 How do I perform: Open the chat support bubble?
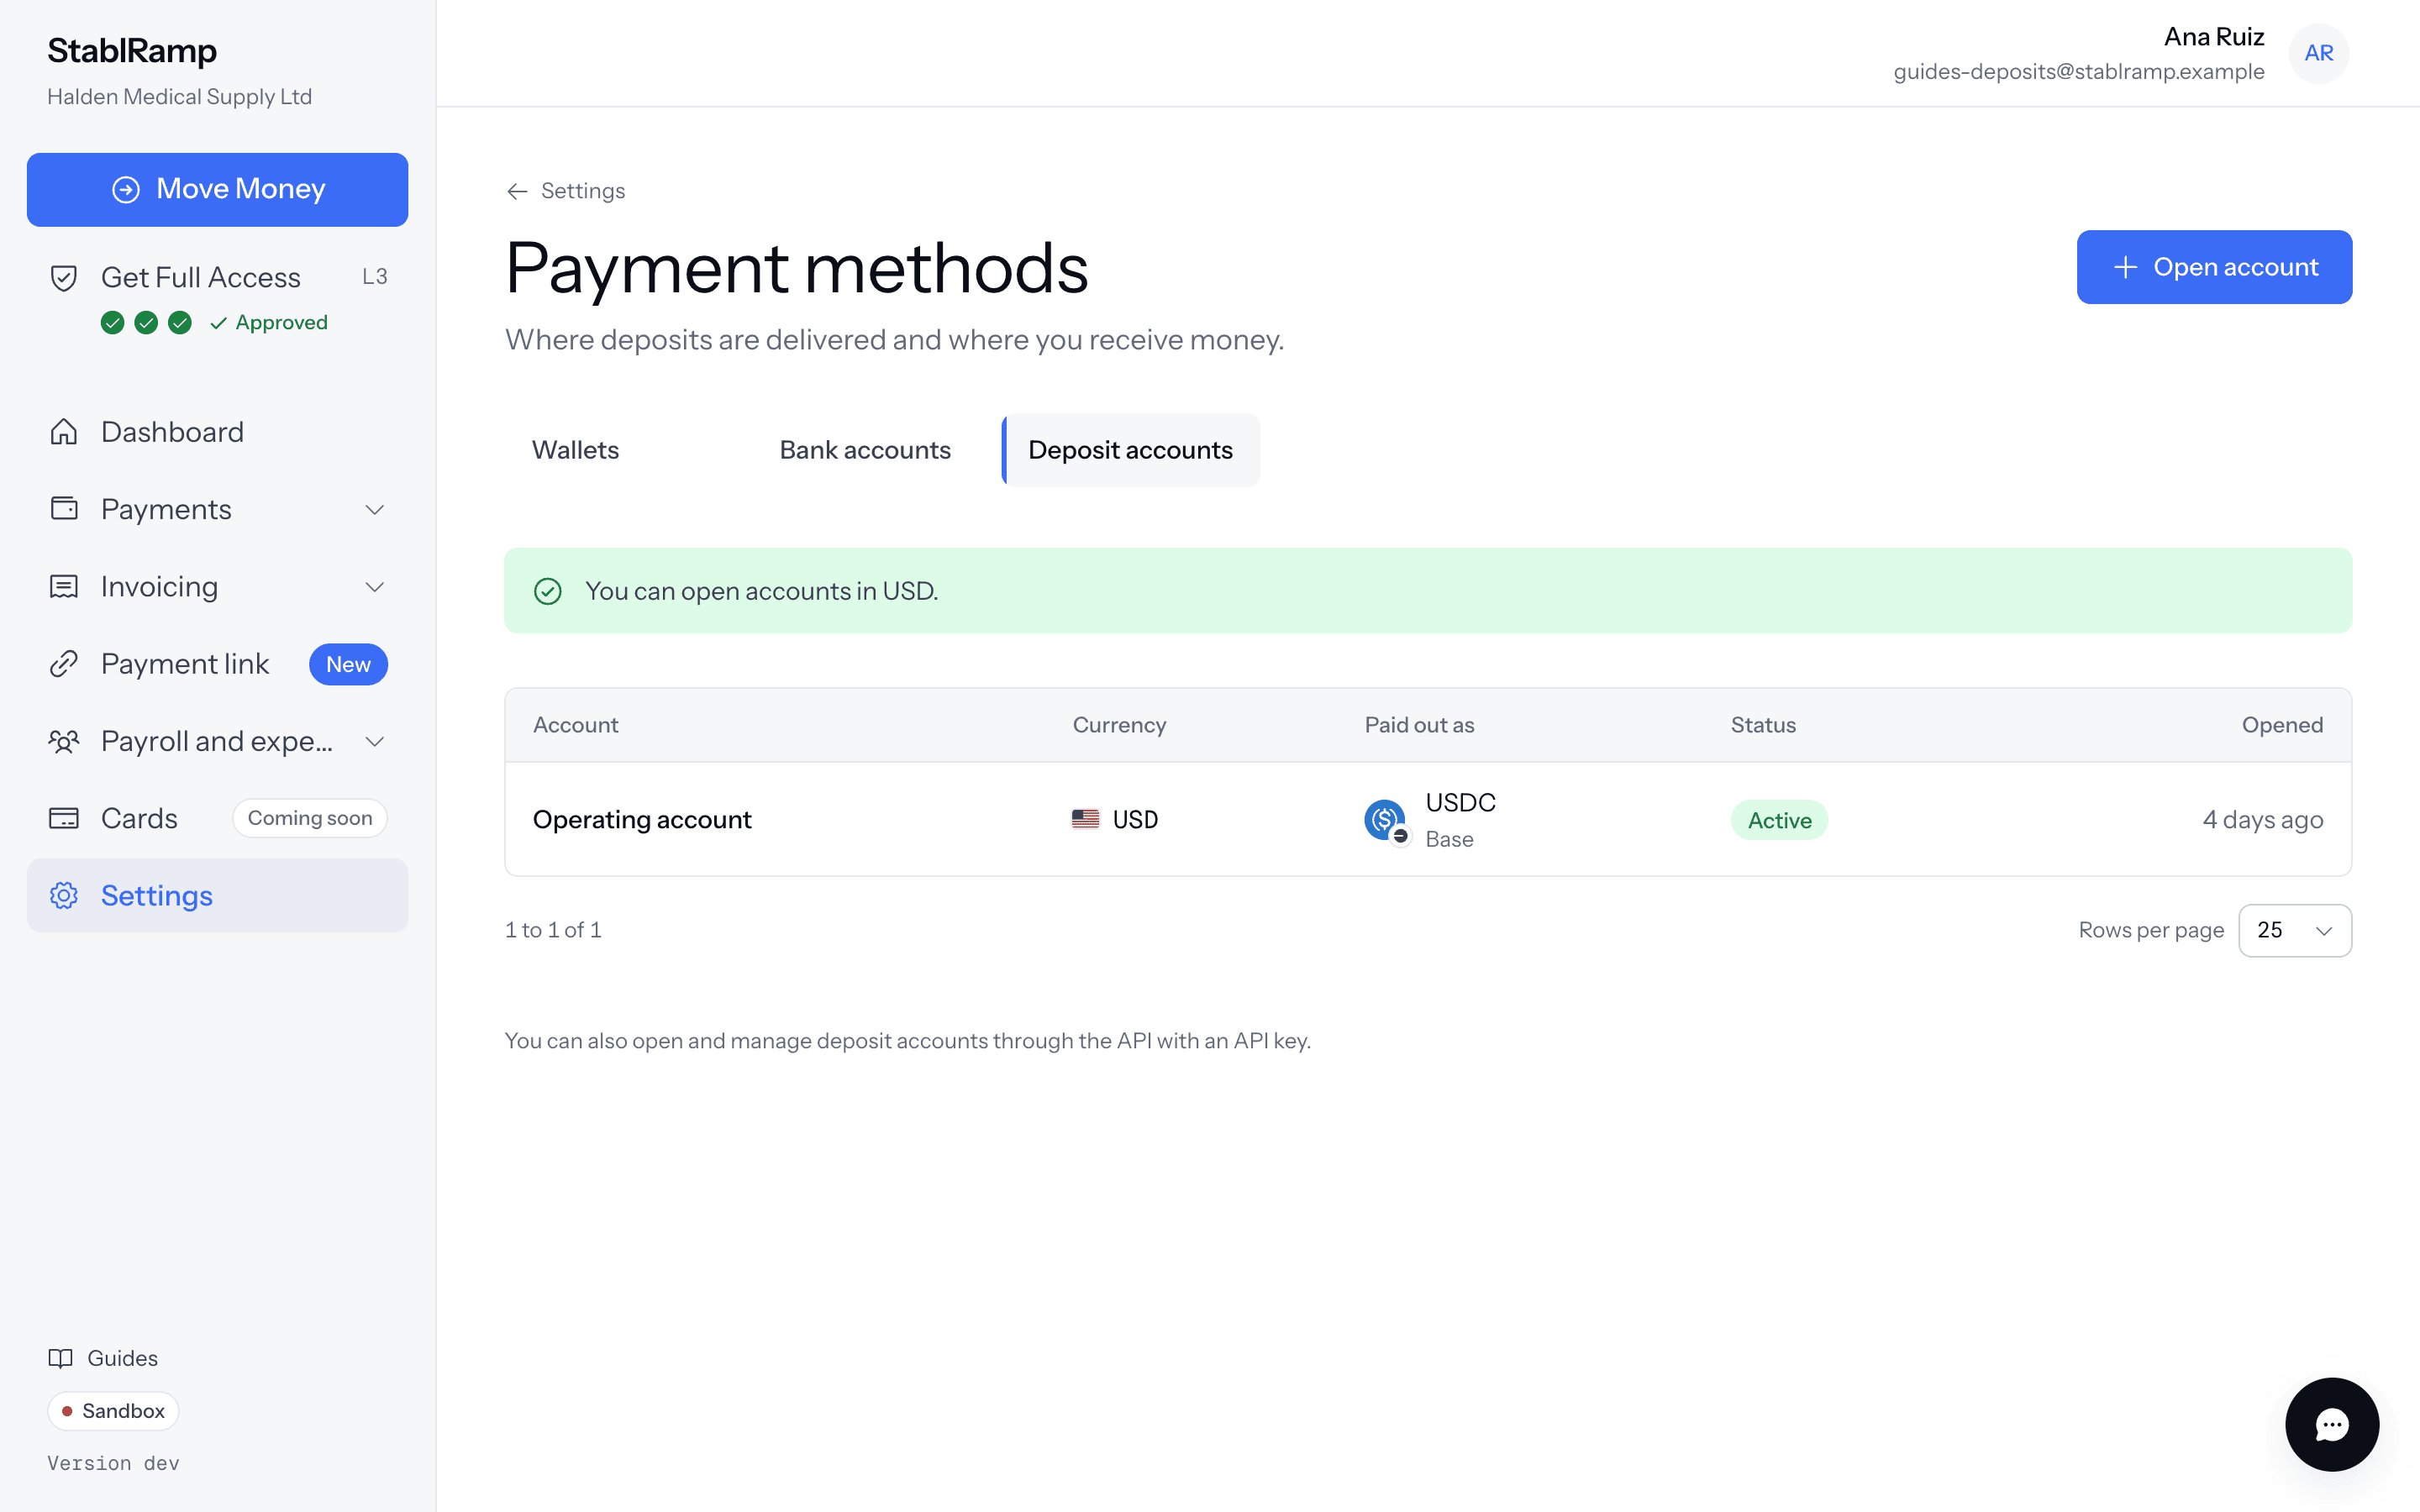[2332, 1424]
